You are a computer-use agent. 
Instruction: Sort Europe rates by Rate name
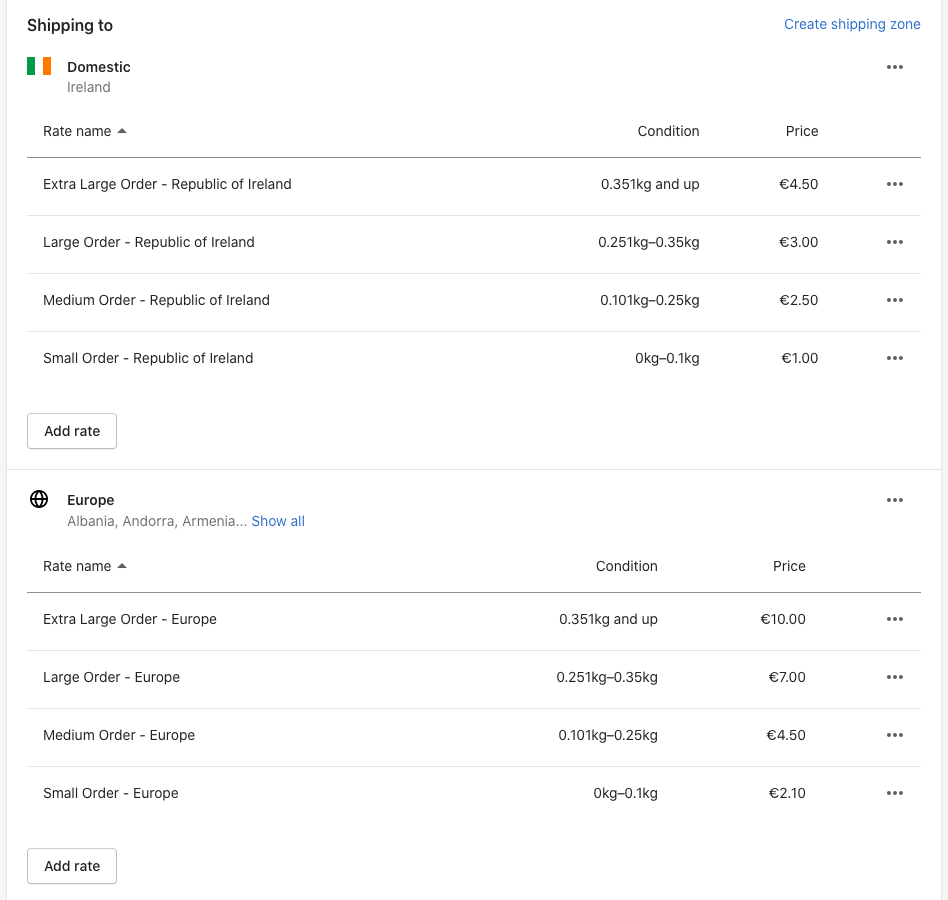[x=85, y=566]
